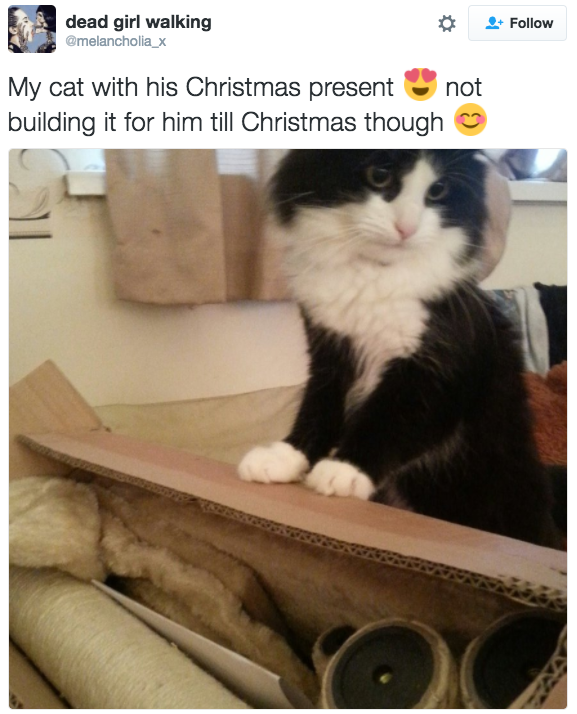Viewport: 577px width, 714px height.
Task: Click the cat's face in the photo
Action: click(x=392, y=200)
